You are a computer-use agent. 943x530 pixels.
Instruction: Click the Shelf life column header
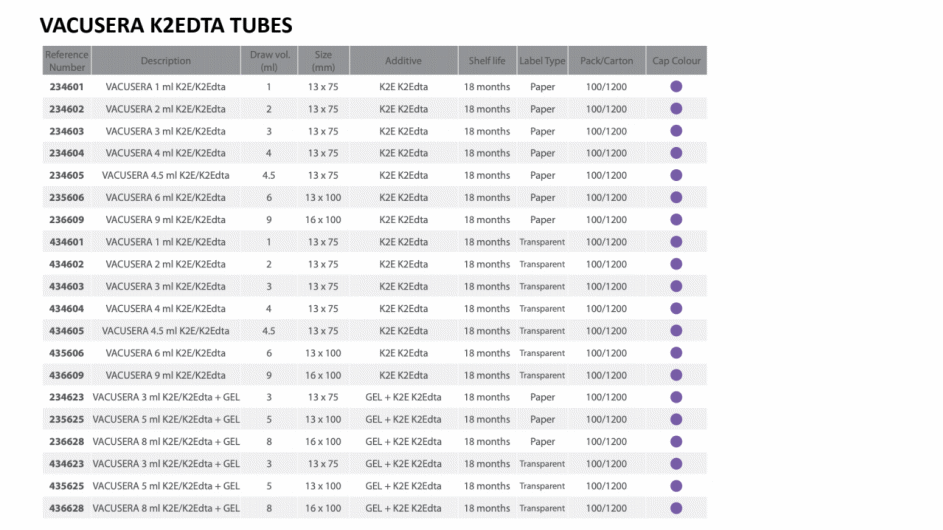487,61
